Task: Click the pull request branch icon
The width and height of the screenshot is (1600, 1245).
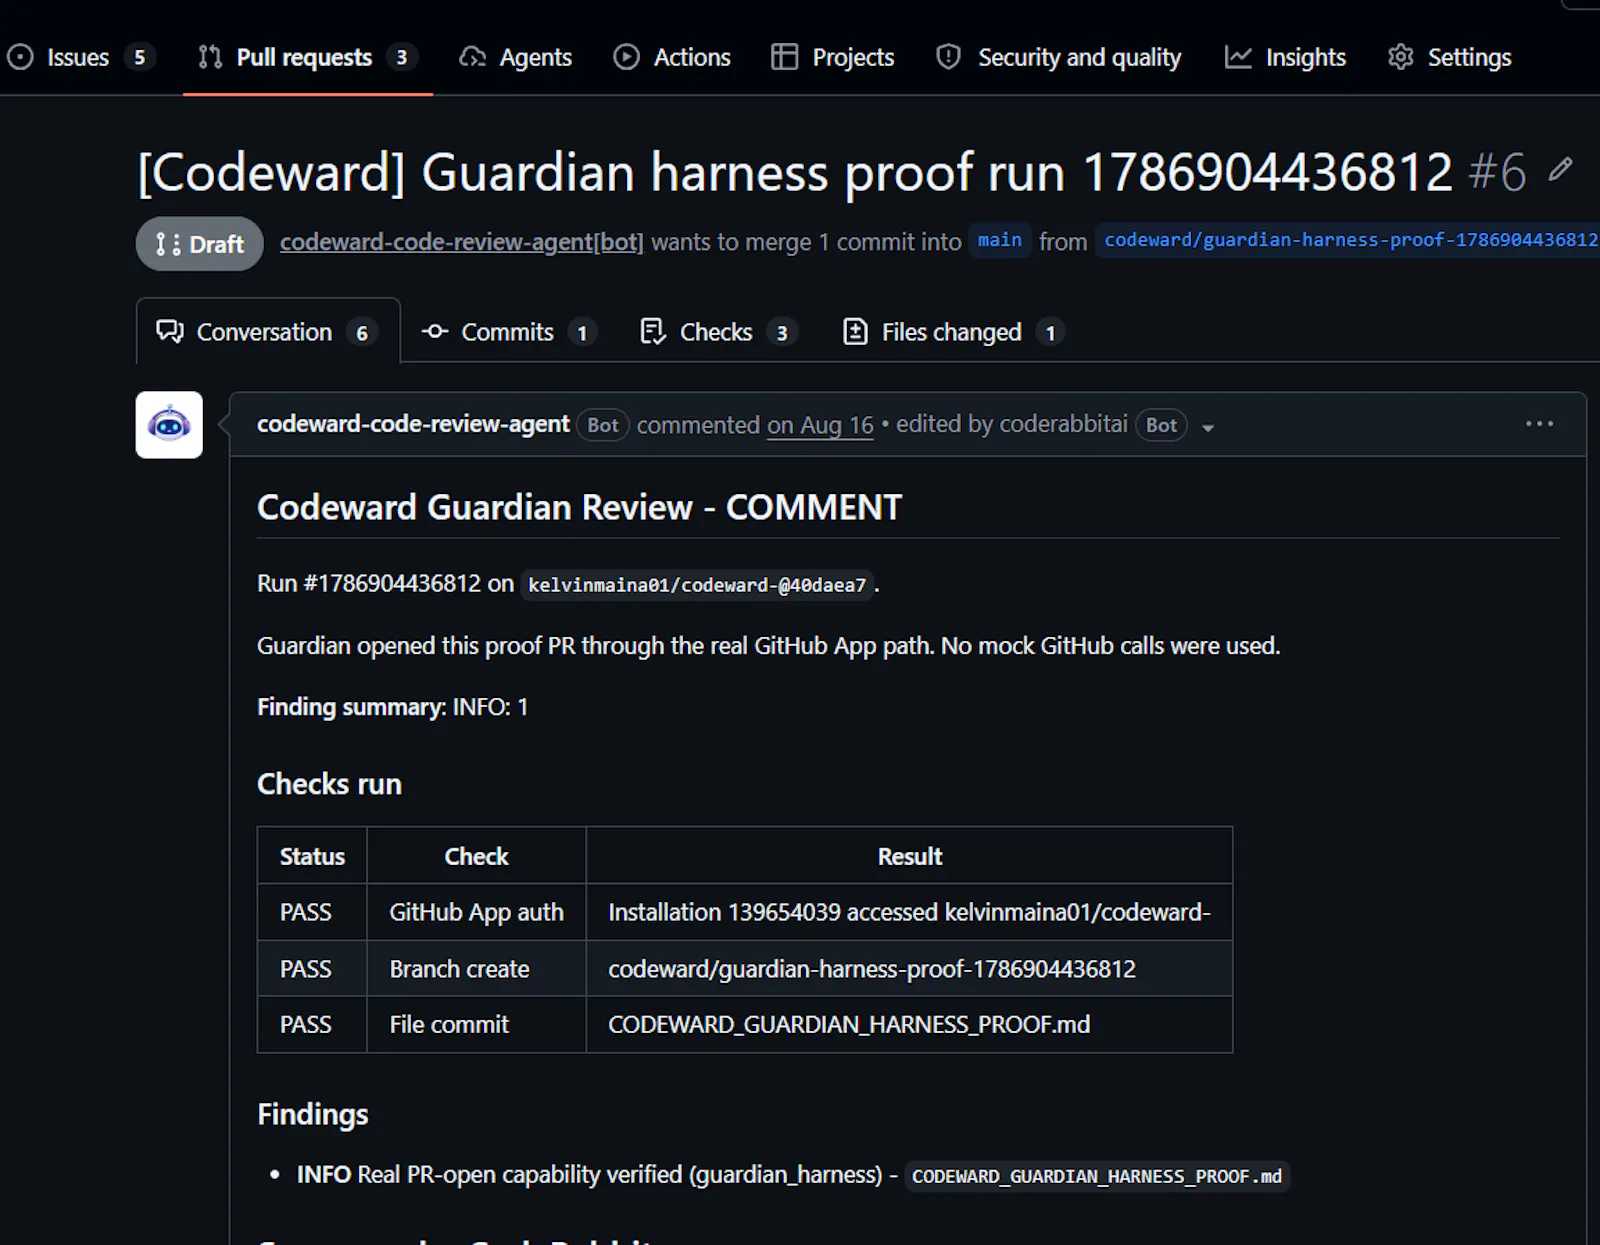Action: 210,58
